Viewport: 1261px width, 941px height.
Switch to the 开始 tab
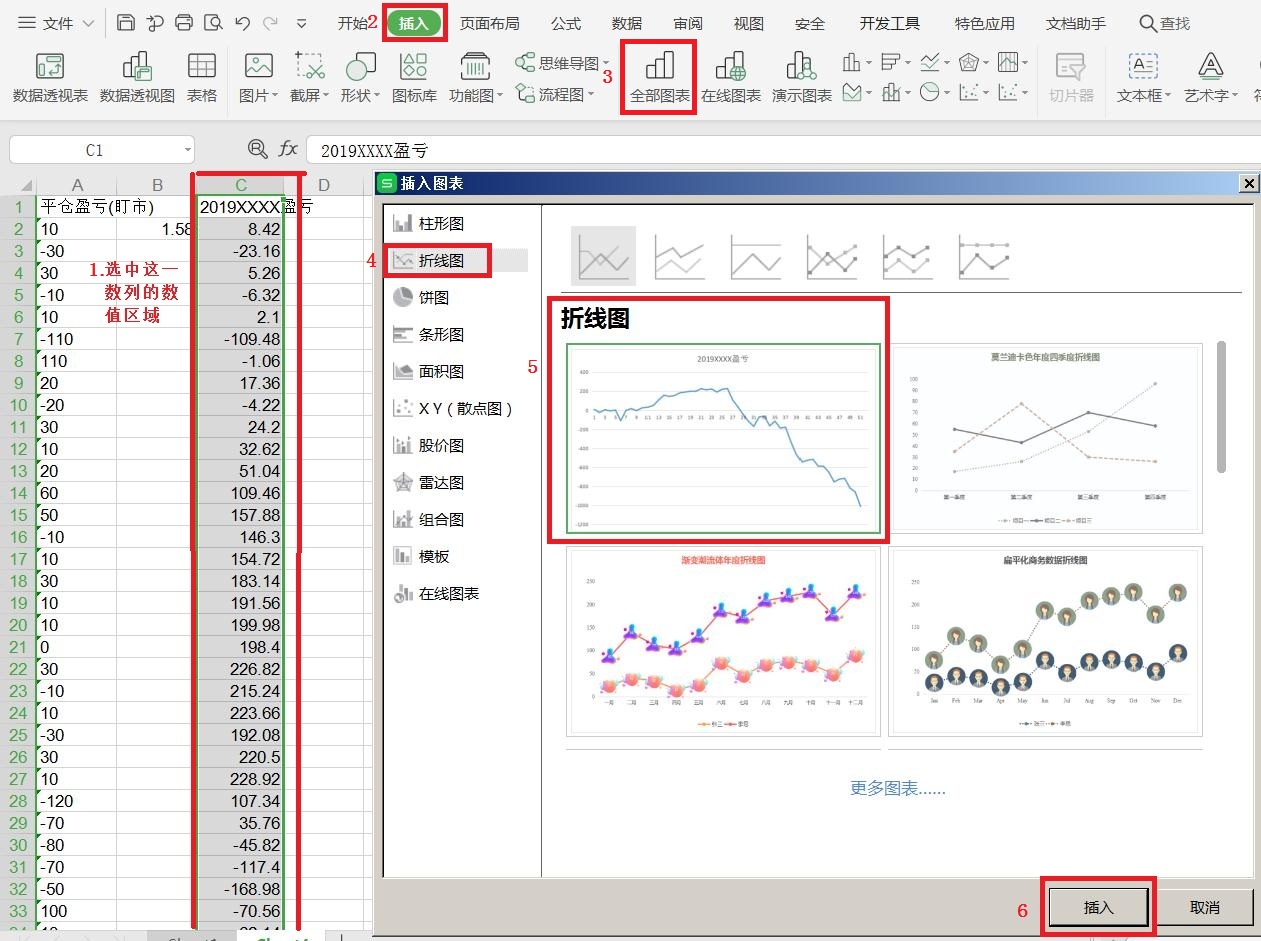click(352, 23)
